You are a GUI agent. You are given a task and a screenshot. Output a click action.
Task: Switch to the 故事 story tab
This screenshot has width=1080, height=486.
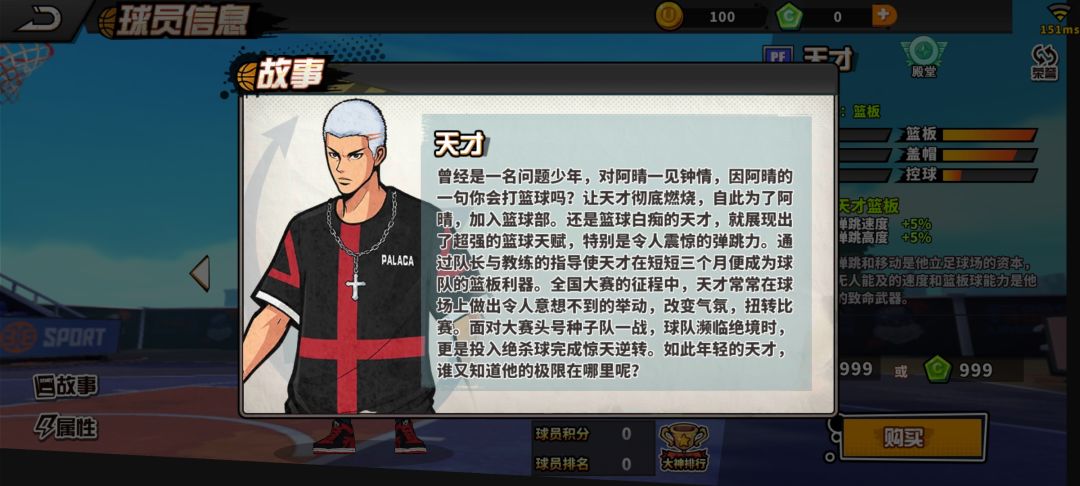(x=66, y=386)
